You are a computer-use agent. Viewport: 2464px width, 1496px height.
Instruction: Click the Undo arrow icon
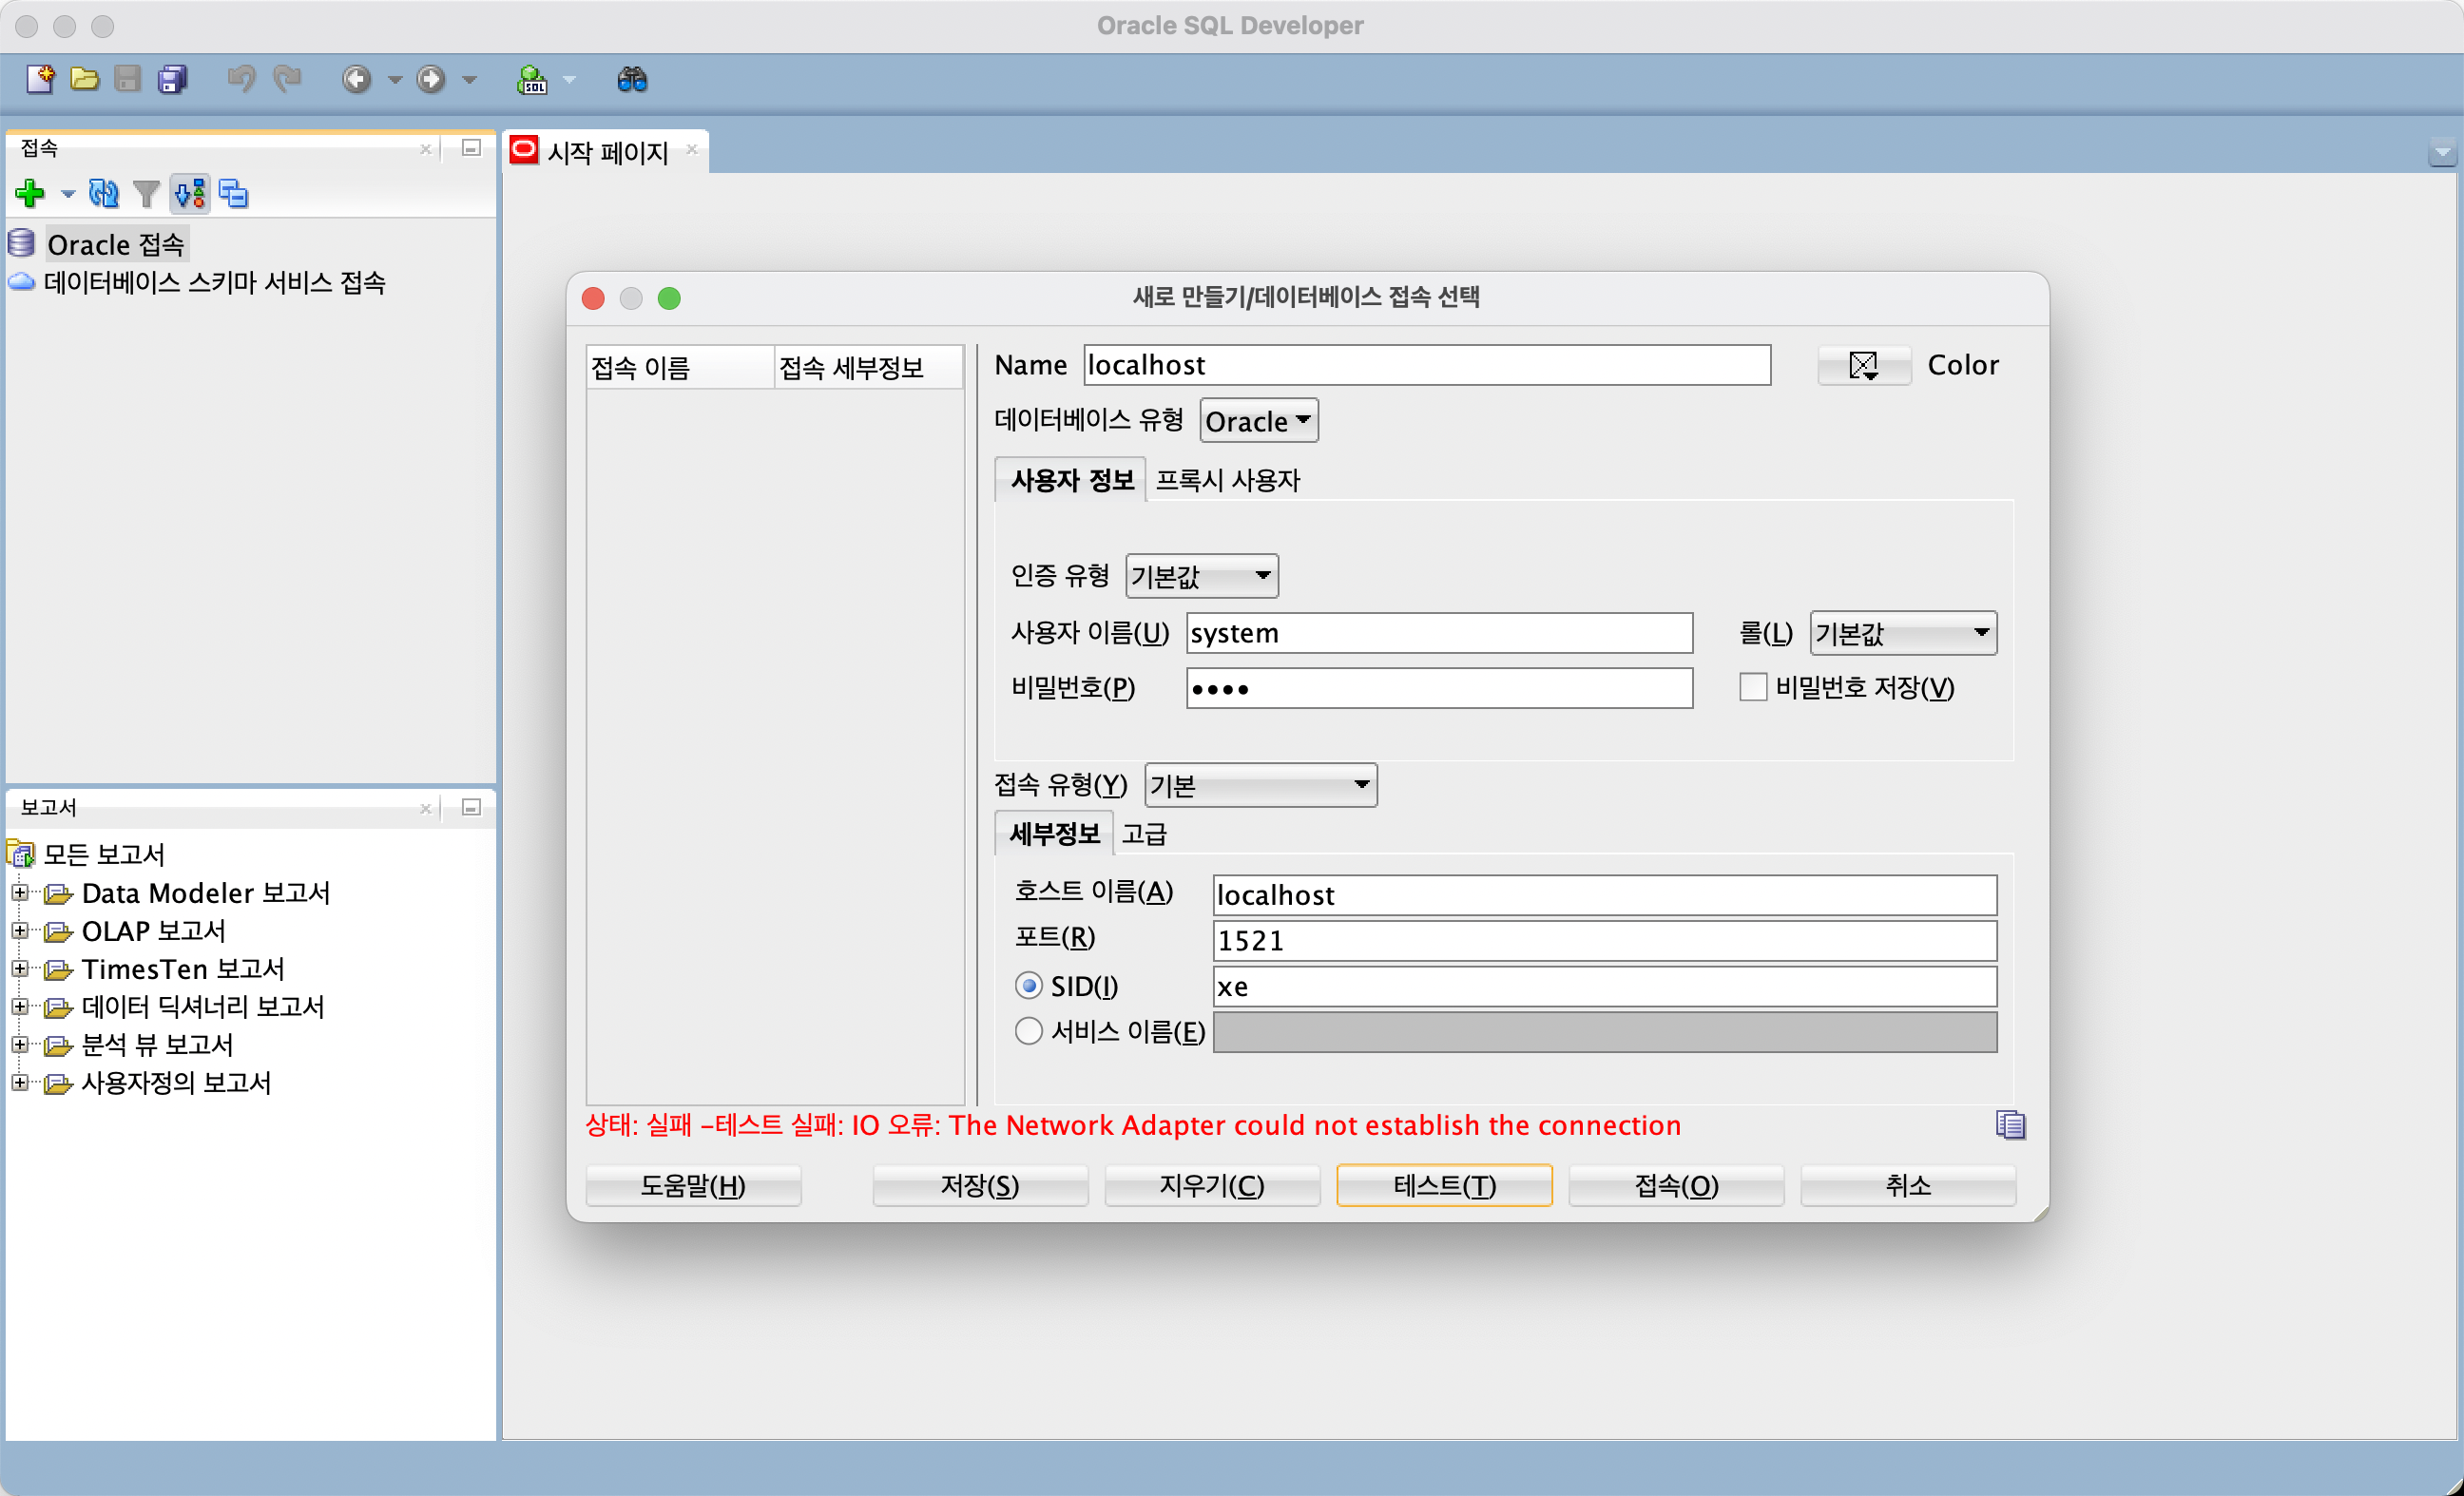coord(241,78)
